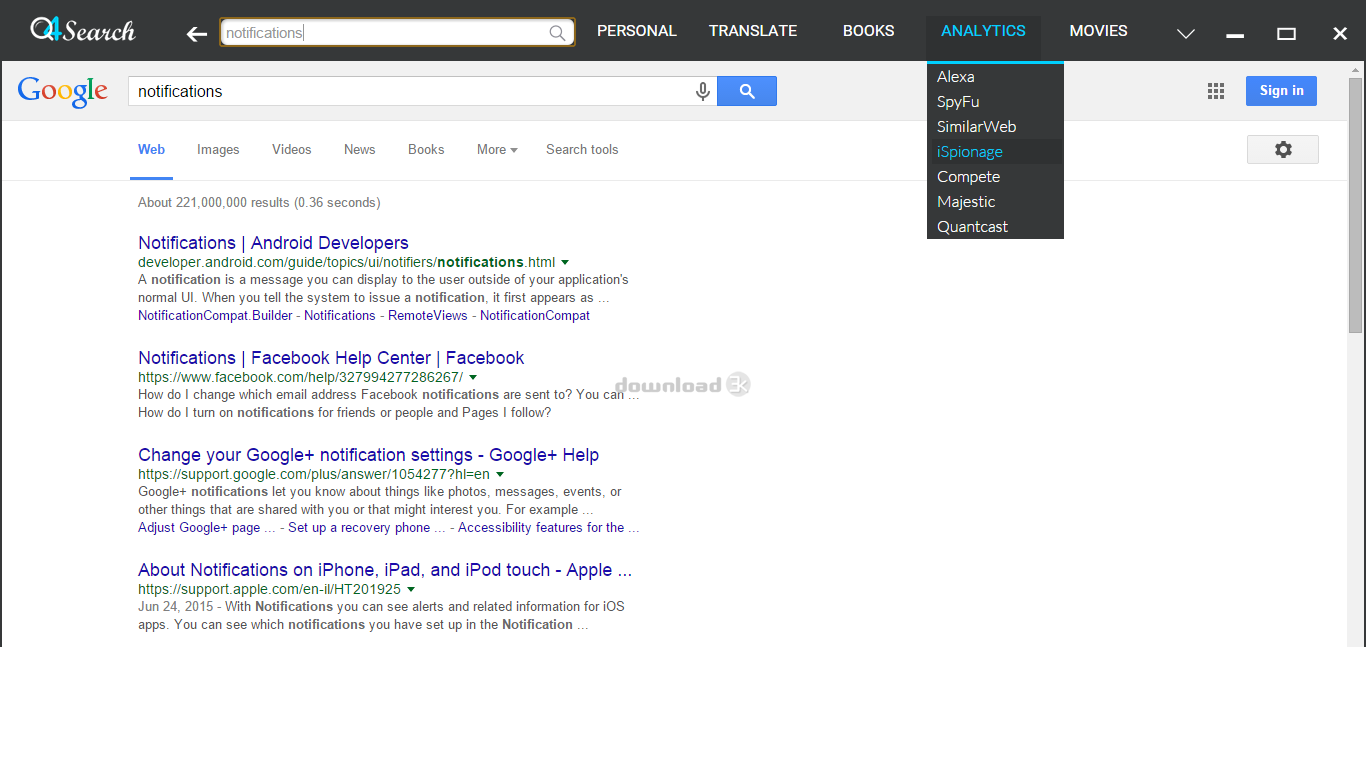Click the ANALYTICS category
The height and width of the screenshot is (768, 1366).
(x=983, y=31)
